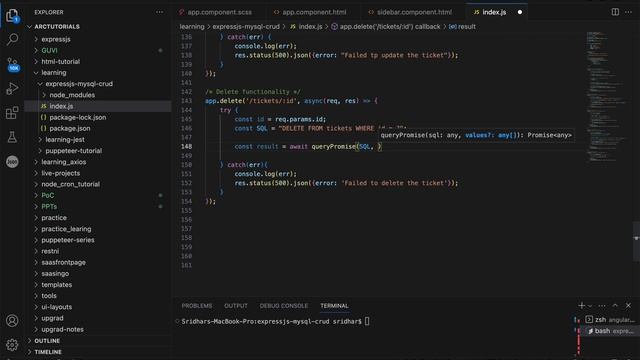
Task: Open index.js in the file tree
Action: [x=61, y=106]
